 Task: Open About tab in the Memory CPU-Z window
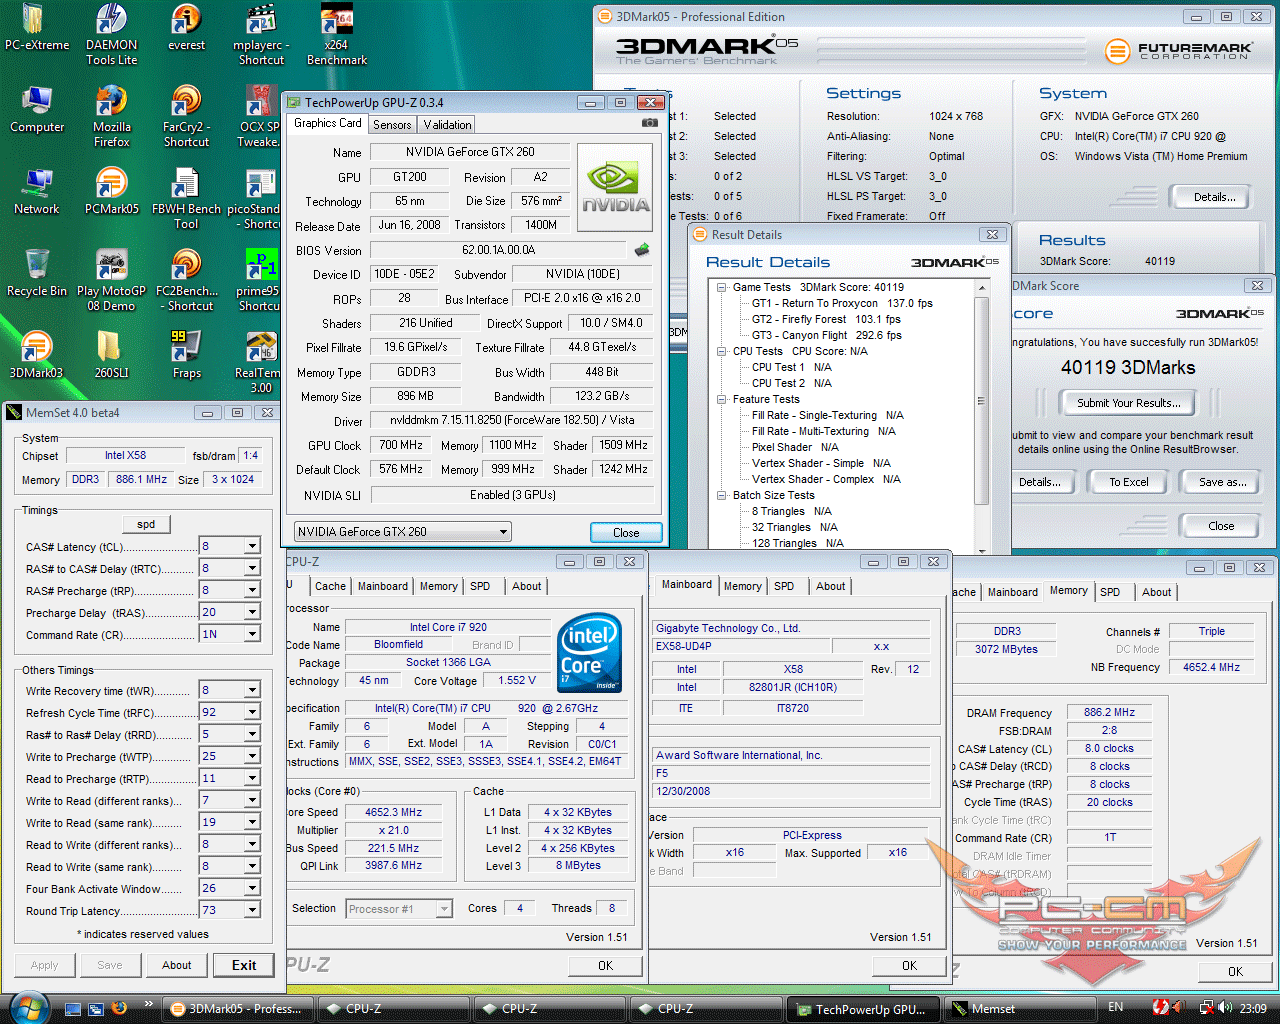click(1157, 592)
